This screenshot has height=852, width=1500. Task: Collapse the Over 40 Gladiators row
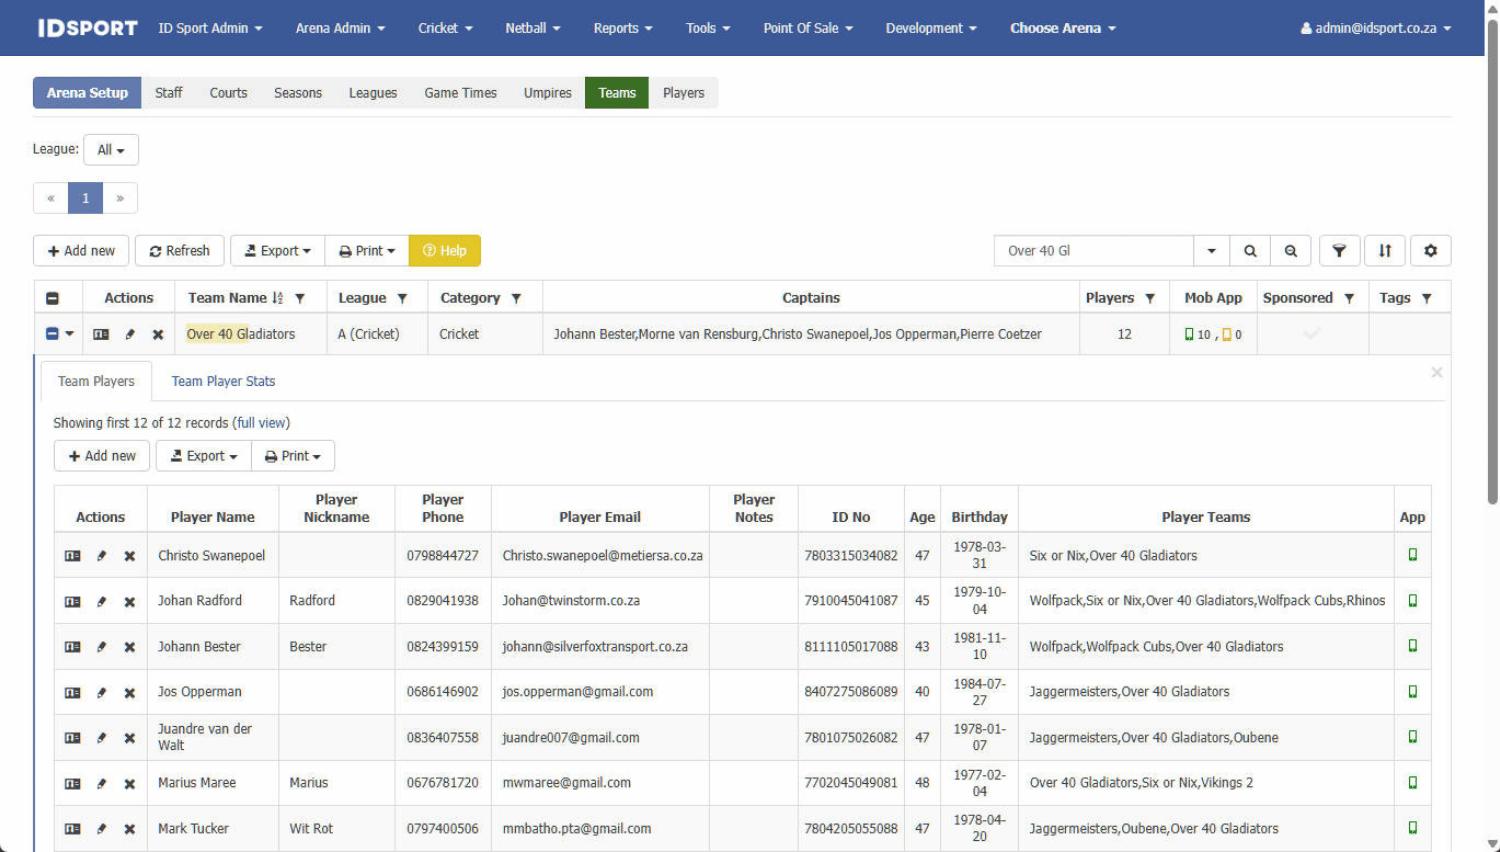(x=52, y=334)
